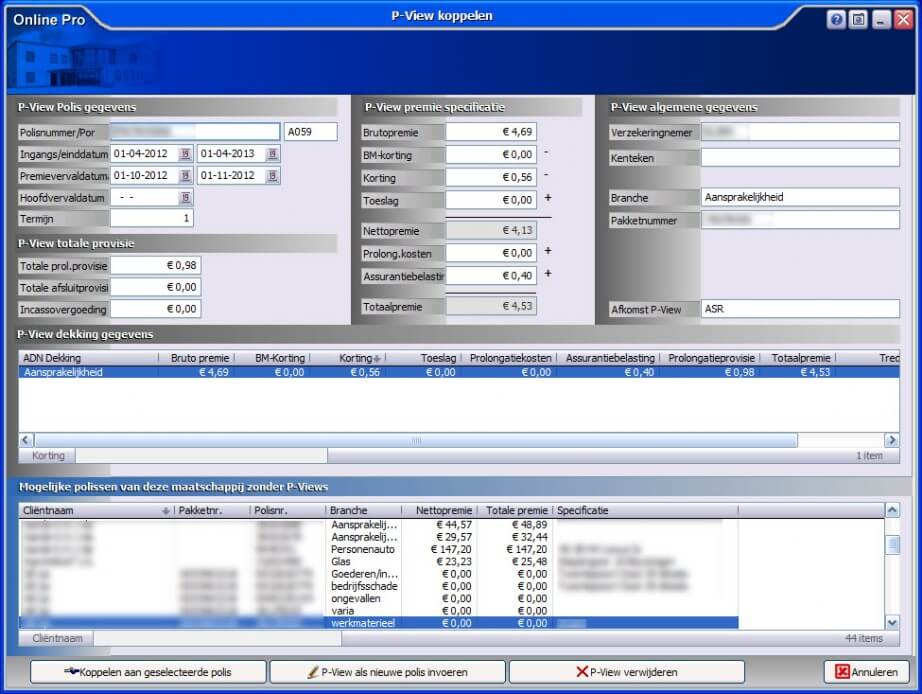This screenshot has height=694, width=922.
Task: Focus the Kenteken field
Action: (x=800, y=158)
